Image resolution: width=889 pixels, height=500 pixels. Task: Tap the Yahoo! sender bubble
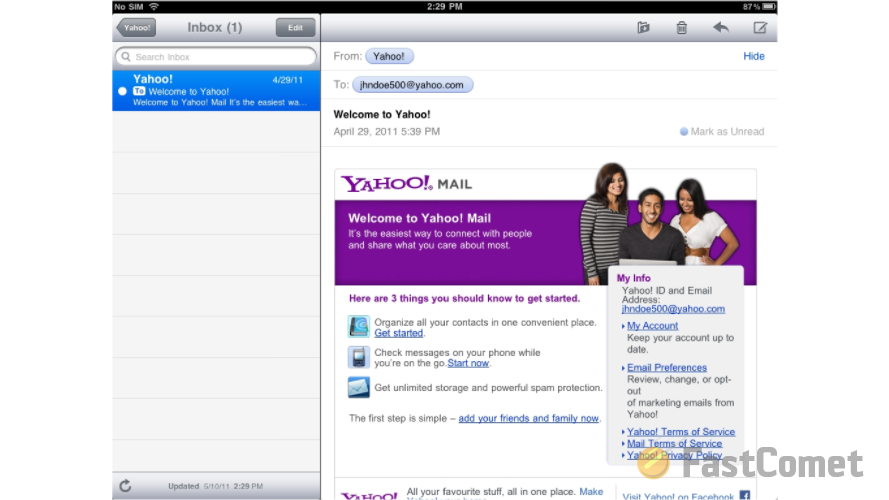click(x=389, y=56)
